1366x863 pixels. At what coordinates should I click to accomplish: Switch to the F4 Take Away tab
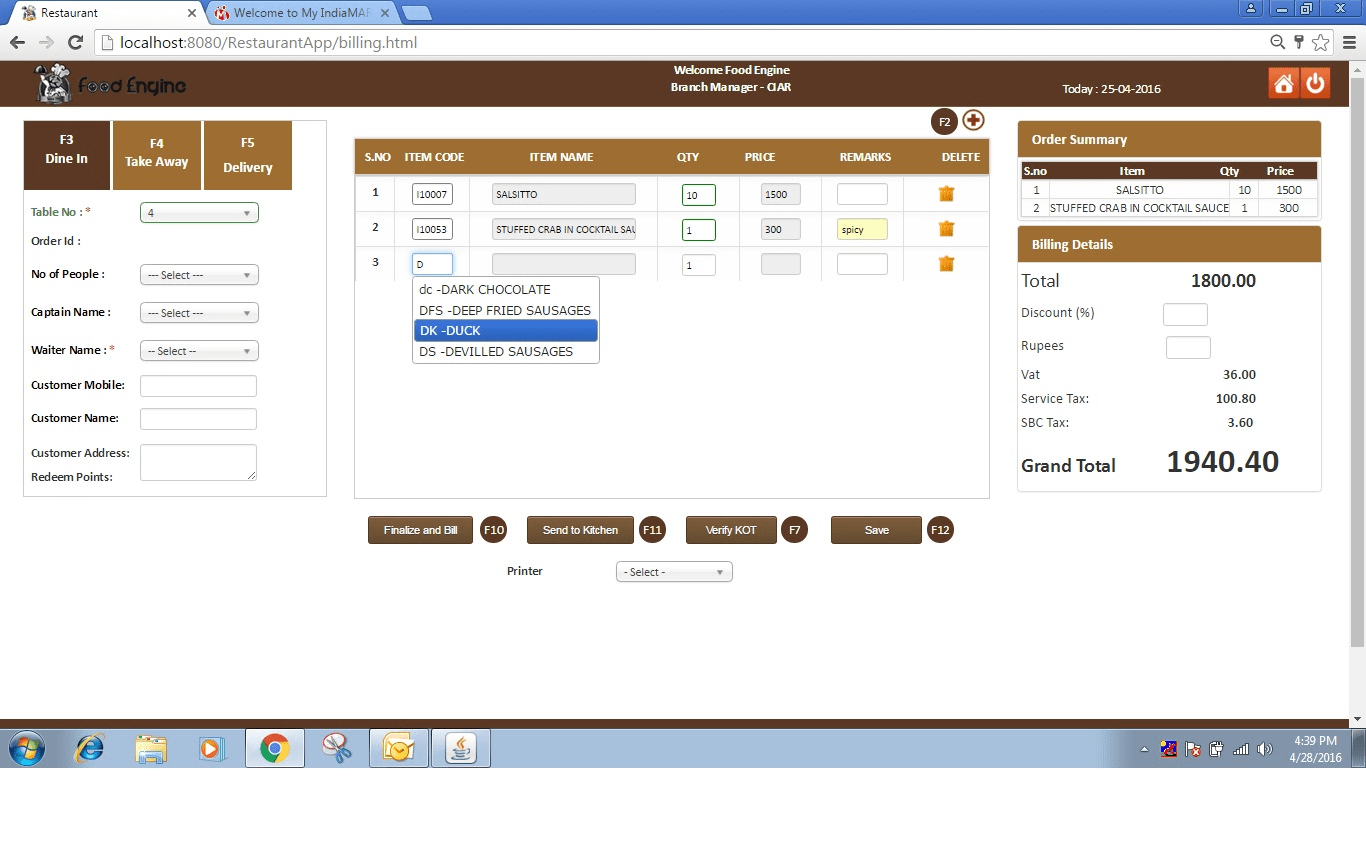point(156,155)
